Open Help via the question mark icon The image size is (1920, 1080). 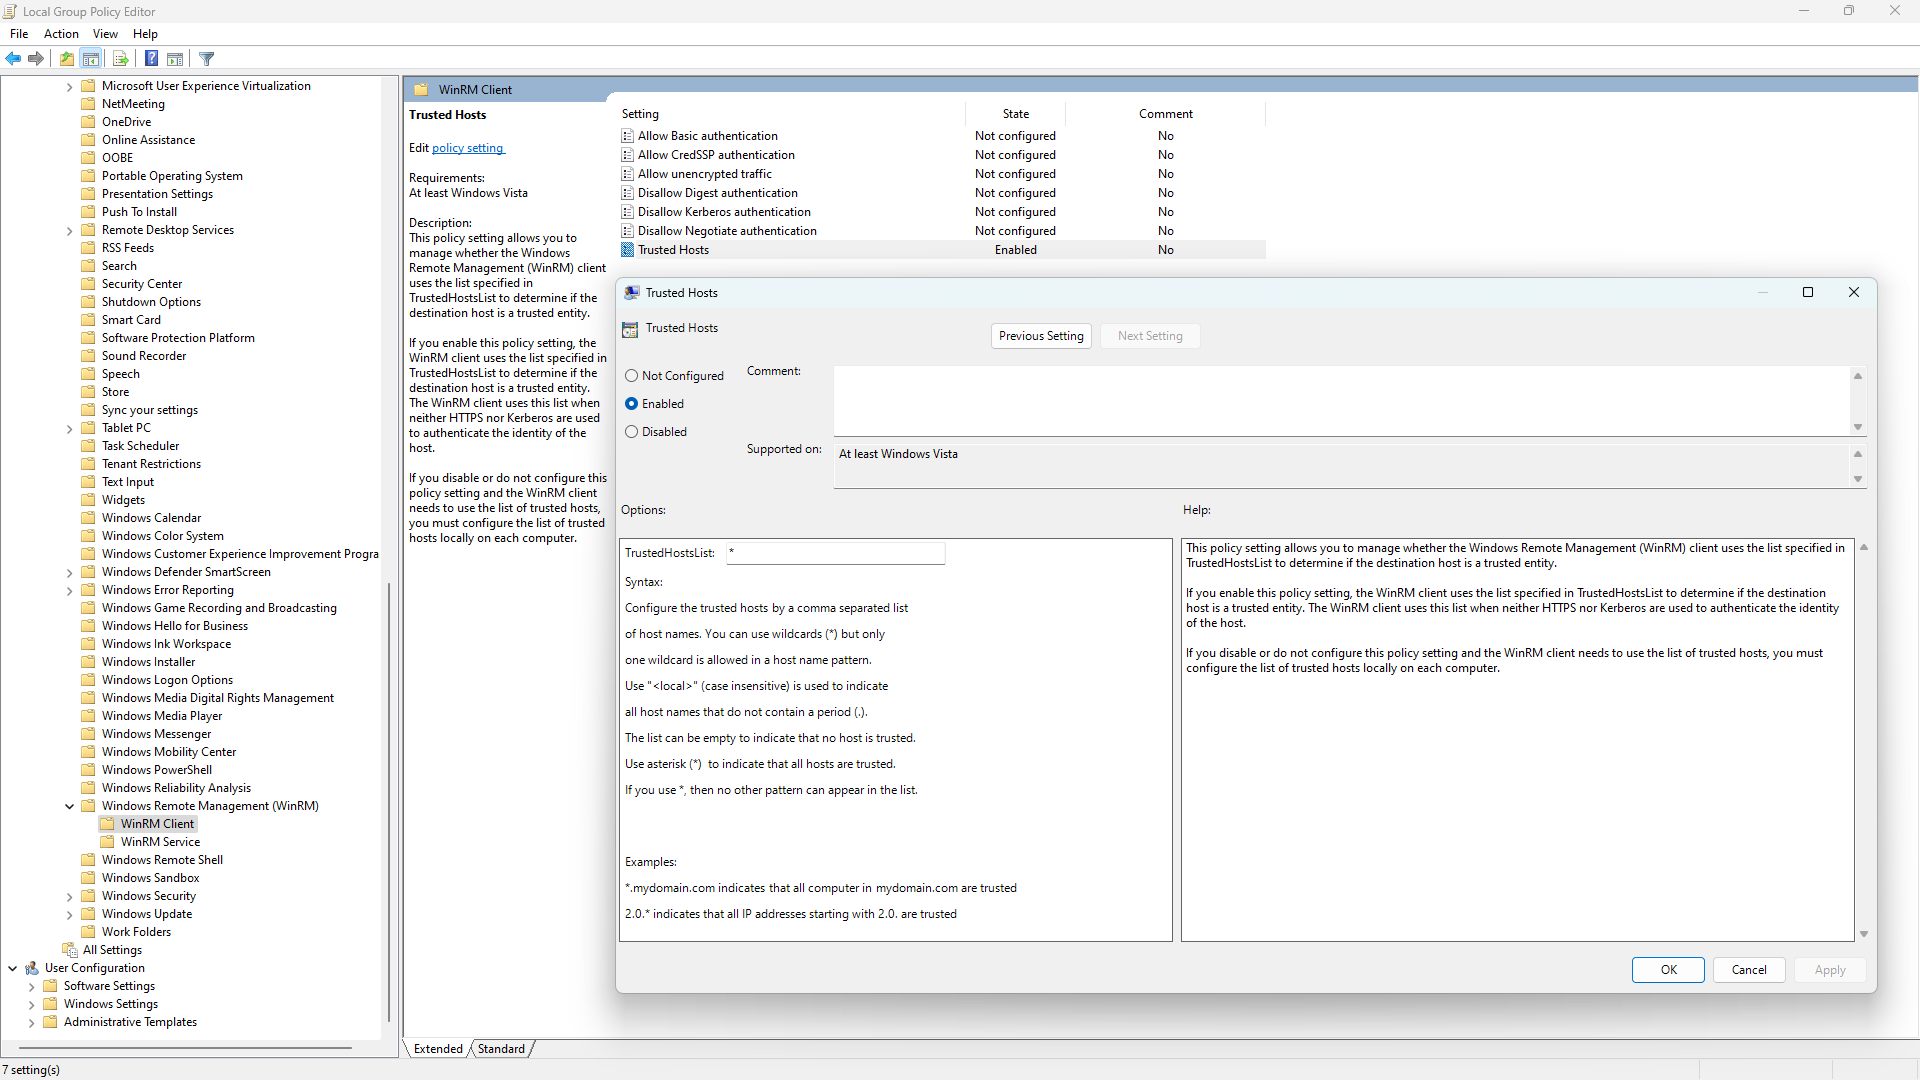click(151, 59)
